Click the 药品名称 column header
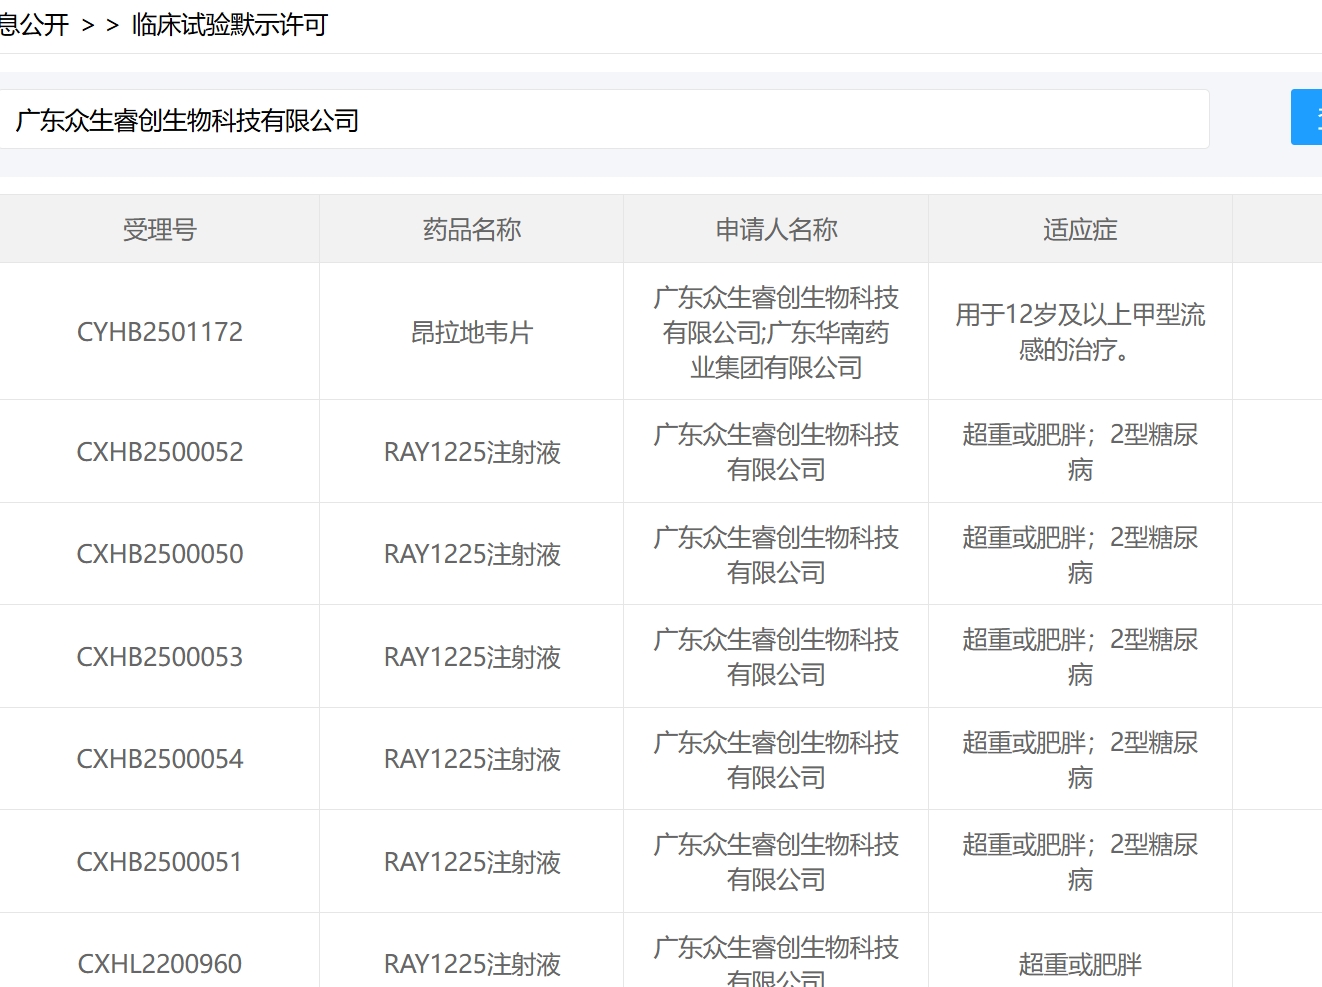Screen dimensions: 1322x987 click(472, 230)
